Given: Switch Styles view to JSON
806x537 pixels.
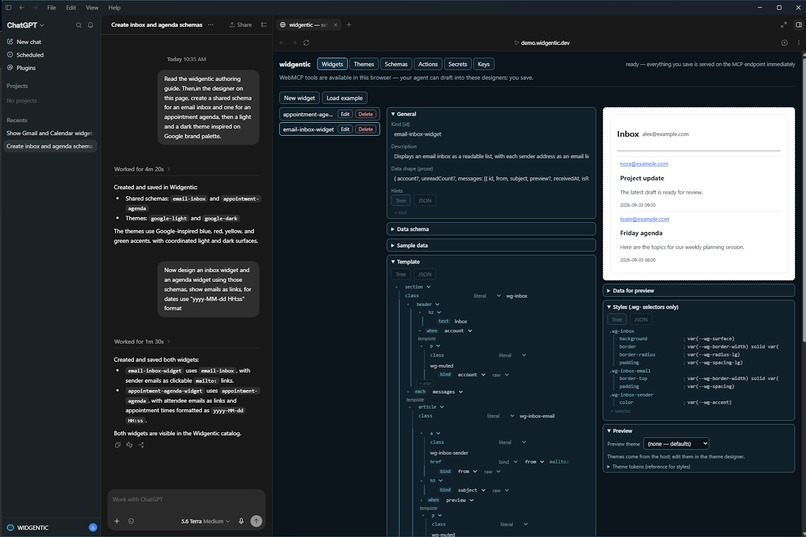Looking at the screenshot, I should tap(640, 320).
